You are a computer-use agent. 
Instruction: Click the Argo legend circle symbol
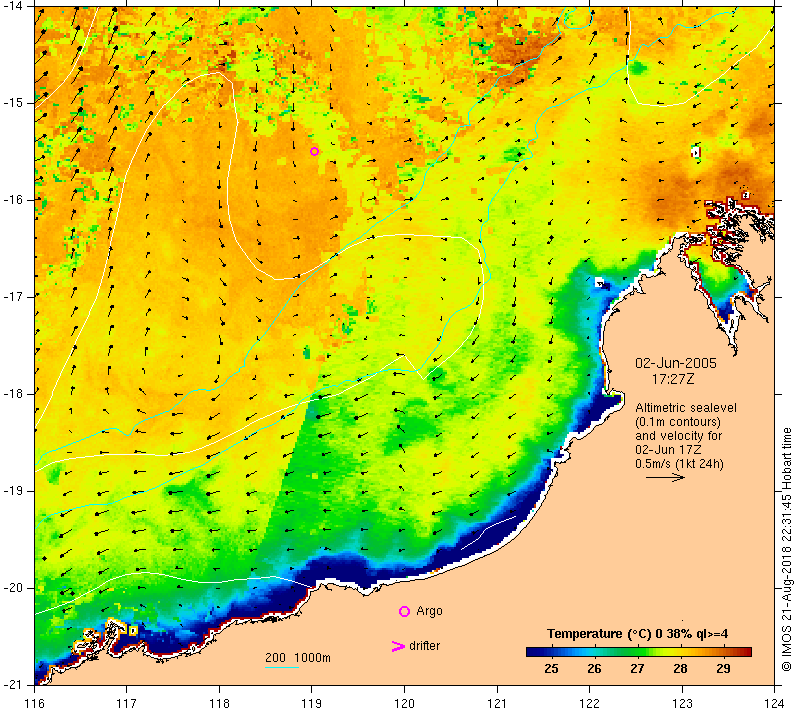404,611
